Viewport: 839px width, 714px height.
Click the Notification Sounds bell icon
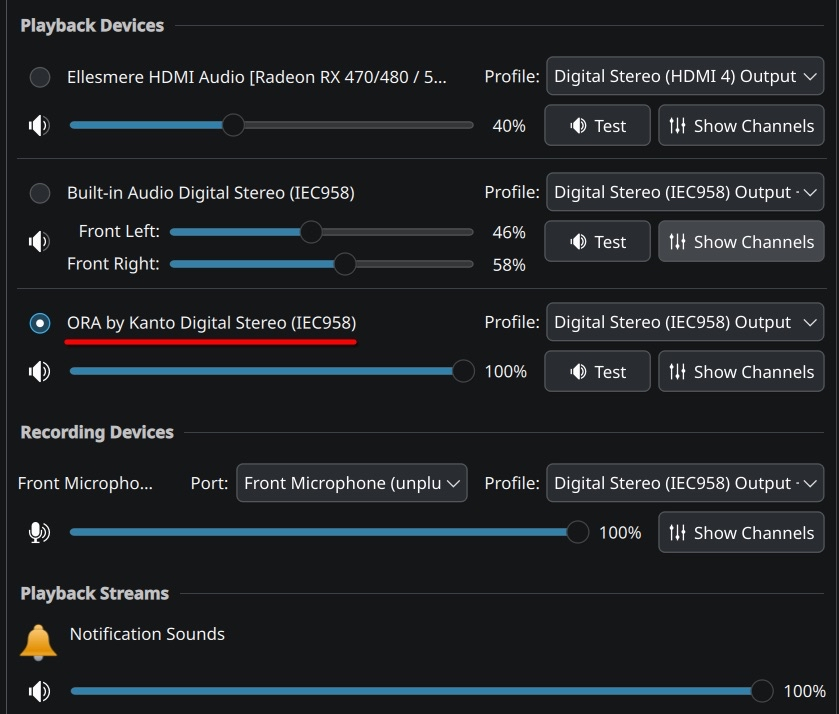pos(39,642)
